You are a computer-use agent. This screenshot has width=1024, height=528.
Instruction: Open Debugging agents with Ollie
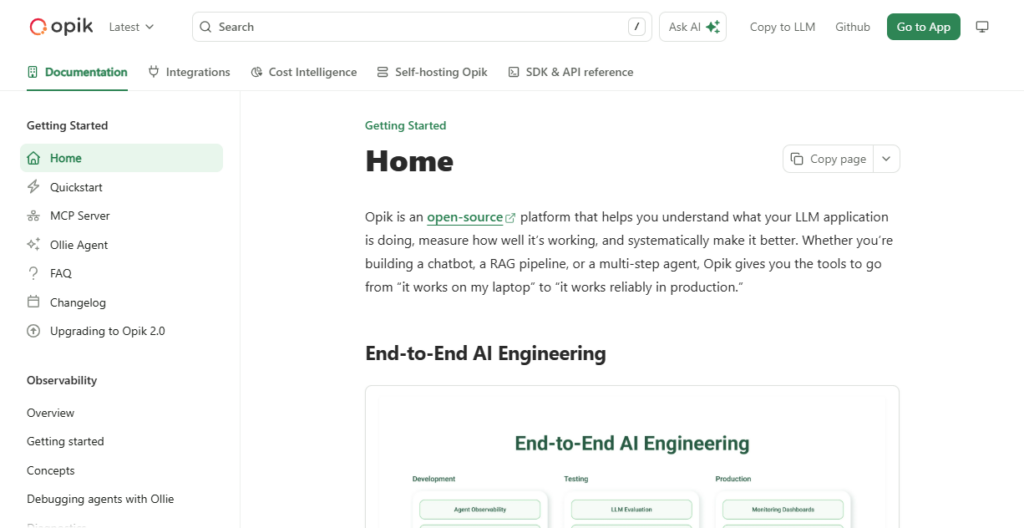(x=100, y=499)
